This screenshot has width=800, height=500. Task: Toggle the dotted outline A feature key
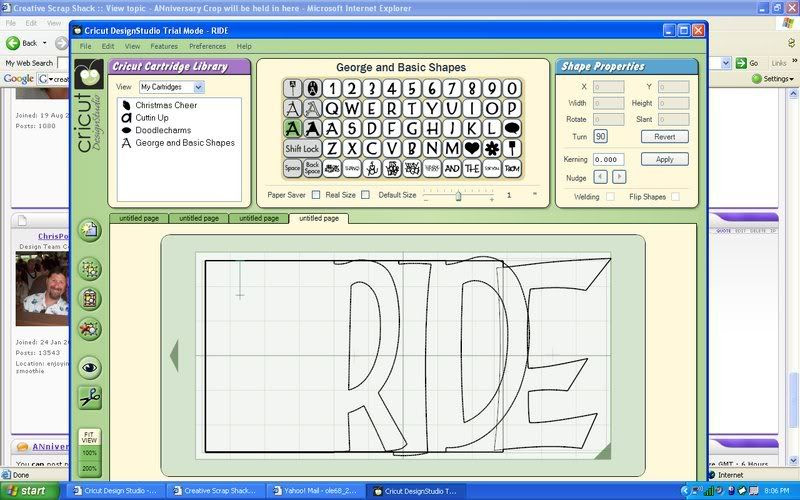click(x=312, y=109)
